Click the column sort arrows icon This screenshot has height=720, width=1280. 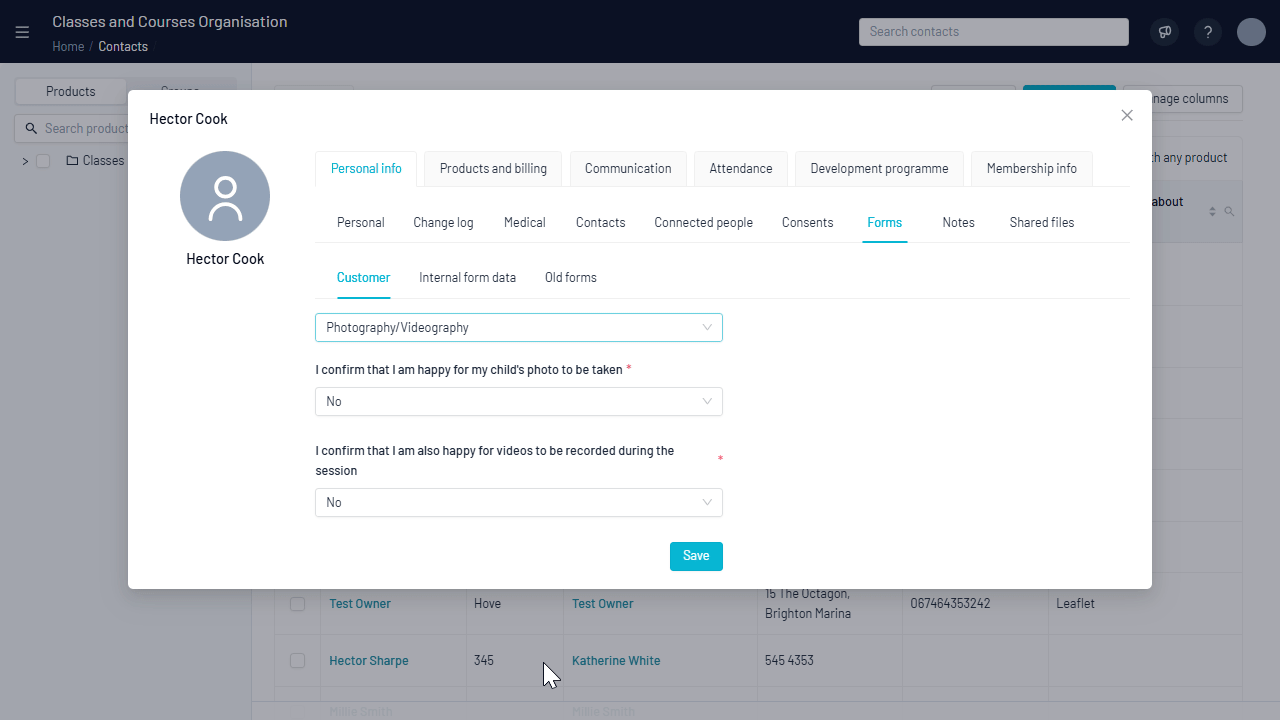[x=1212, y=212]
